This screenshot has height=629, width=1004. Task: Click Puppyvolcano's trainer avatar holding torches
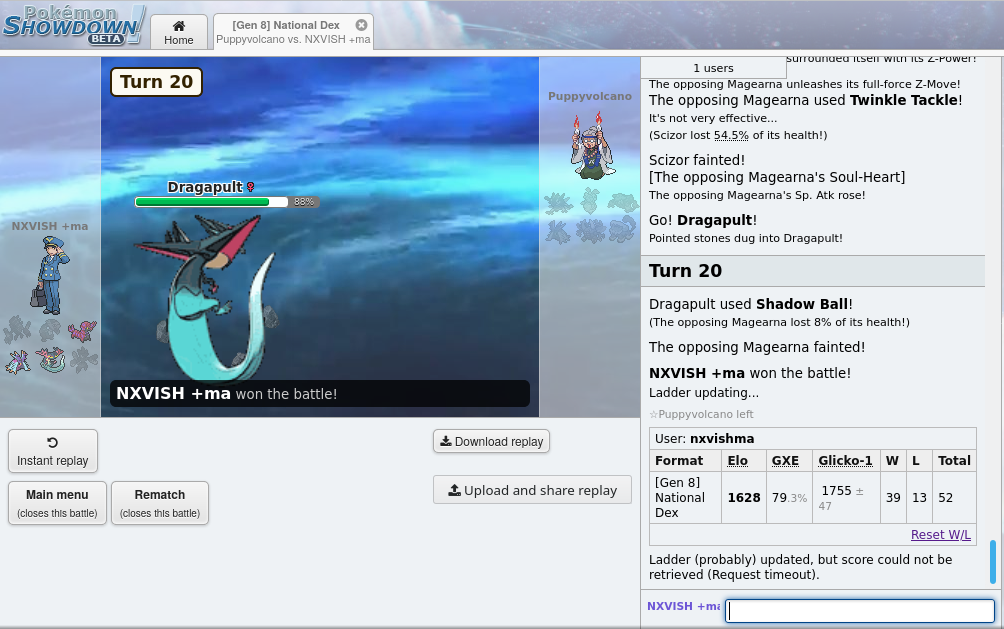click(589, 146)
